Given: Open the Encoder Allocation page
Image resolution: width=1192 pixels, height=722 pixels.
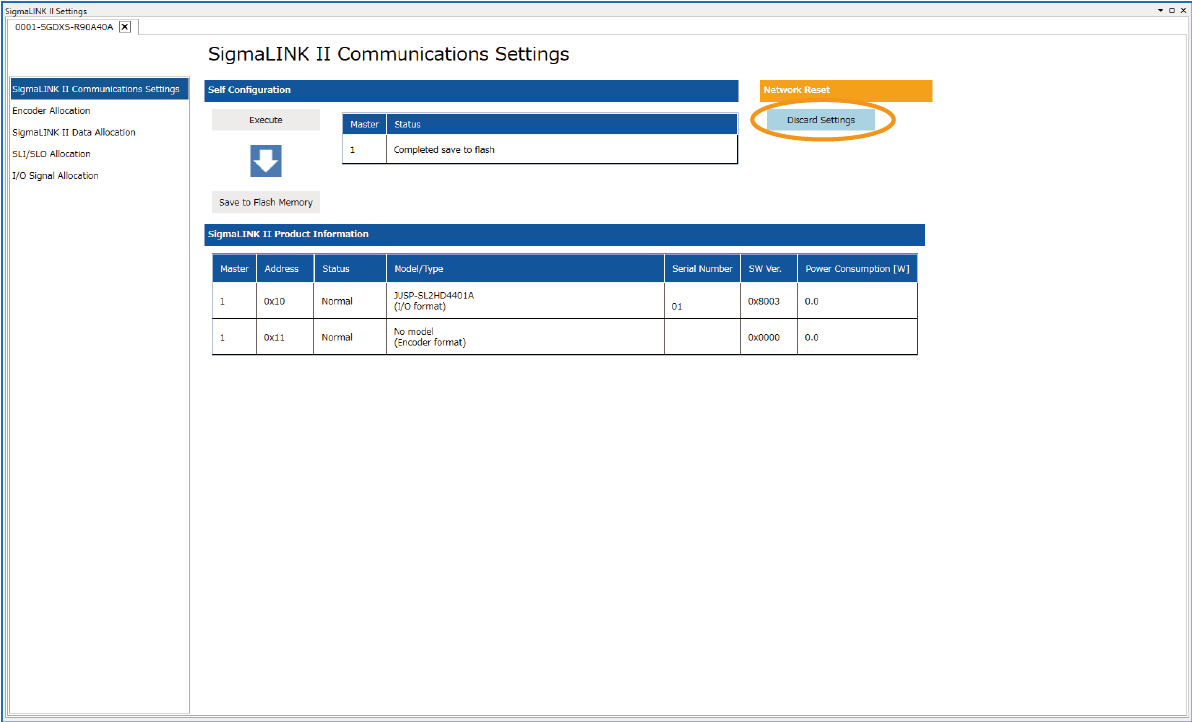Looking at the screenshot, I should [51, 111].
